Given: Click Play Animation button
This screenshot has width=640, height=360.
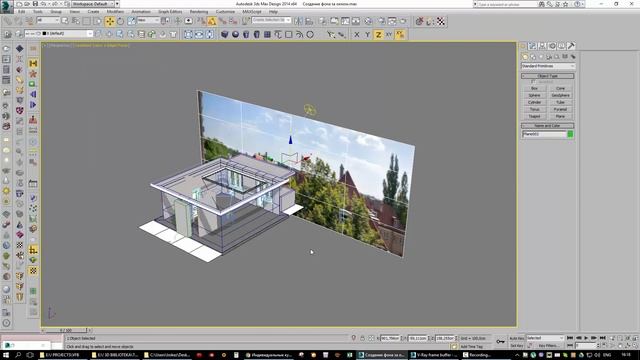Looking at the screenshot, I should click(586, 338).
